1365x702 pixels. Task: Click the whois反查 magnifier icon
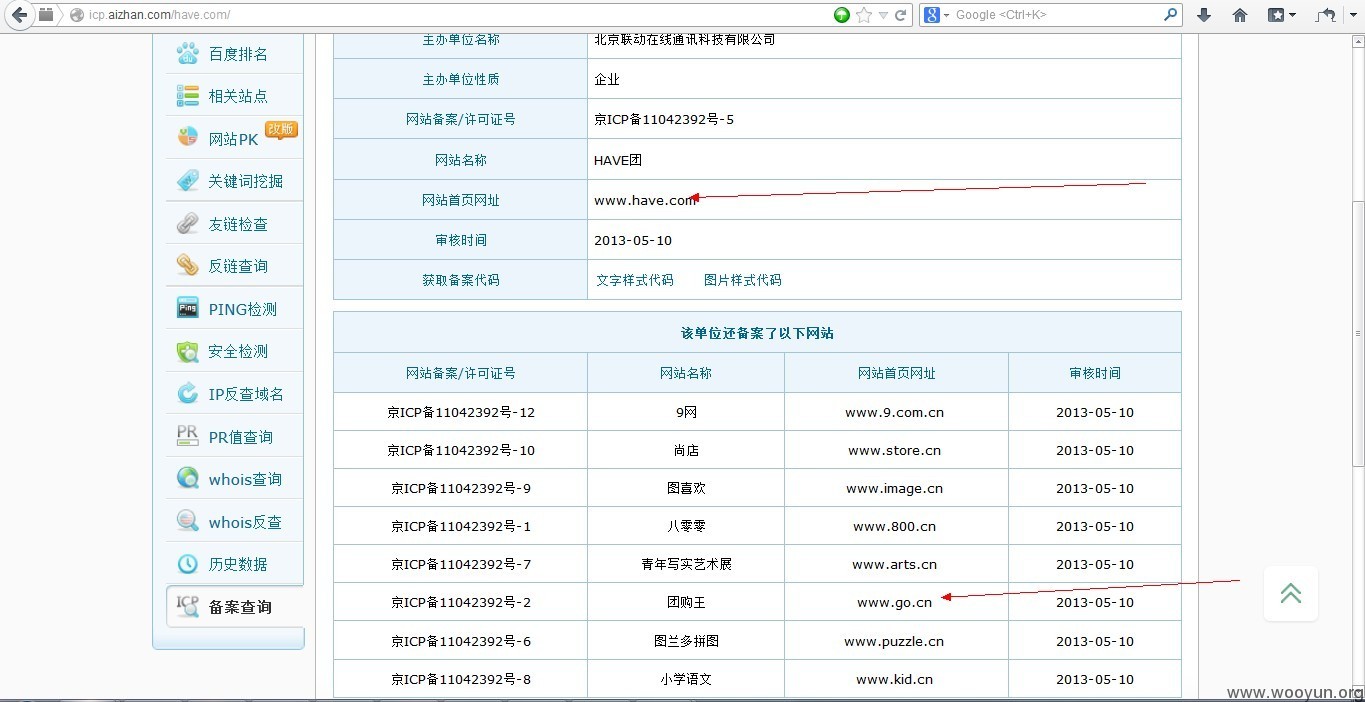[x=187, y=521]
